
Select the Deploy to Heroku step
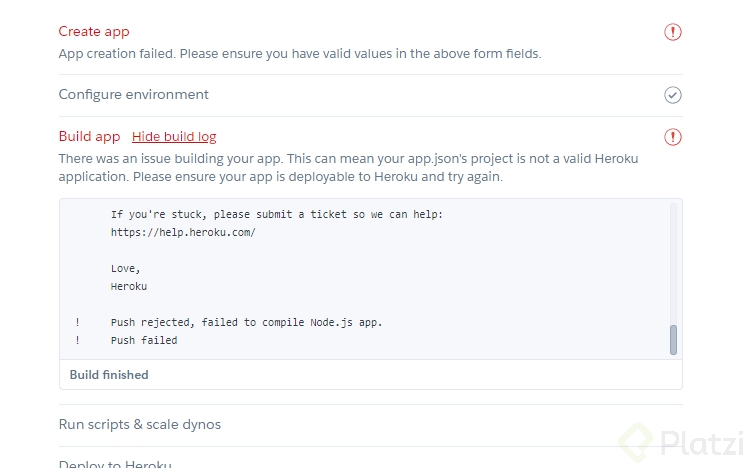tap(115, 464)
